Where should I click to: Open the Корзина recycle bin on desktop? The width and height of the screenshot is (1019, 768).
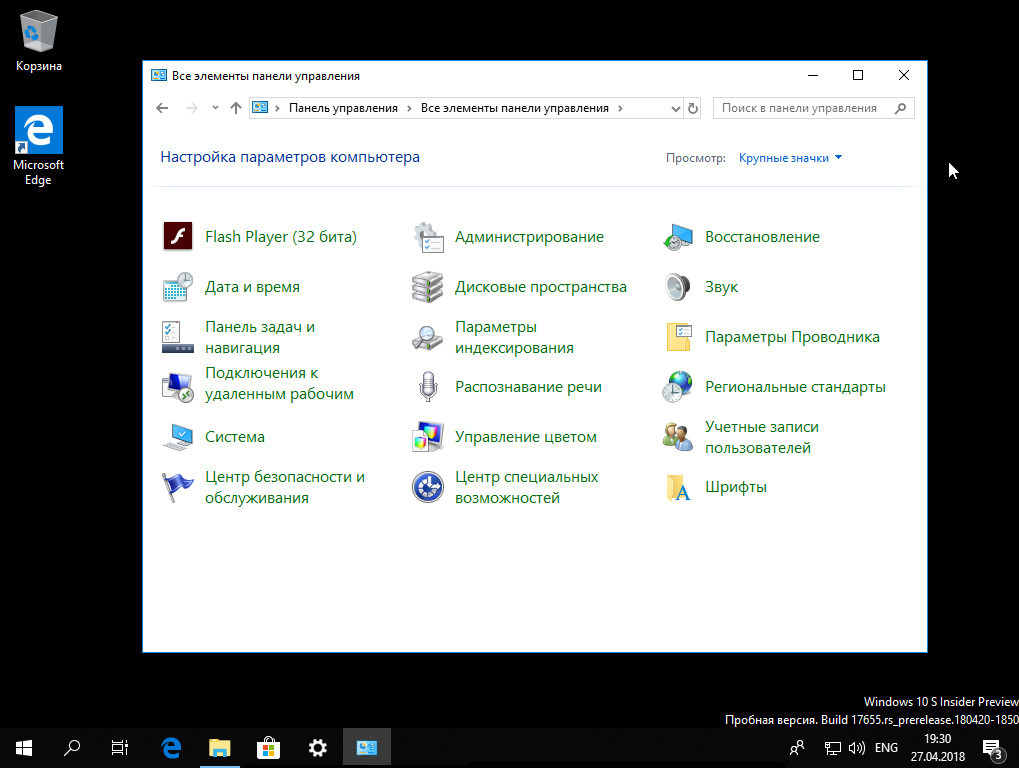point(38,40)
